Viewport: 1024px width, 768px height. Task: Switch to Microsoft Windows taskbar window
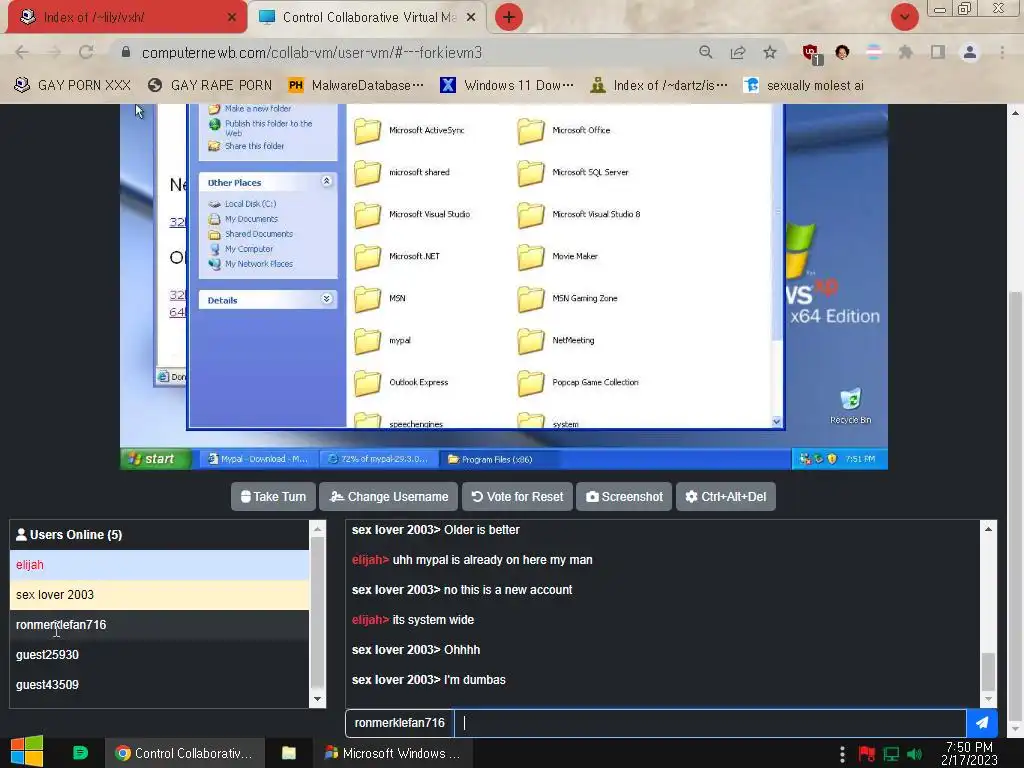pos(392,753)
